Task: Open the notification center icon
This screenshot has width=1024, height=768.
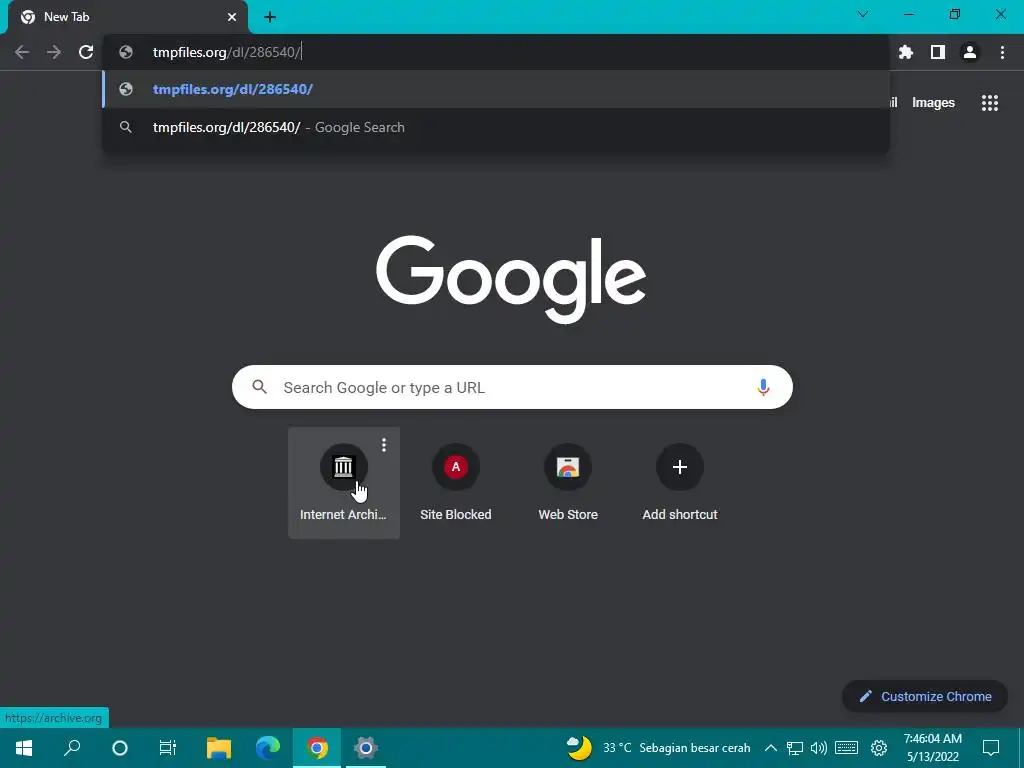Action: (x=991, y=748)
